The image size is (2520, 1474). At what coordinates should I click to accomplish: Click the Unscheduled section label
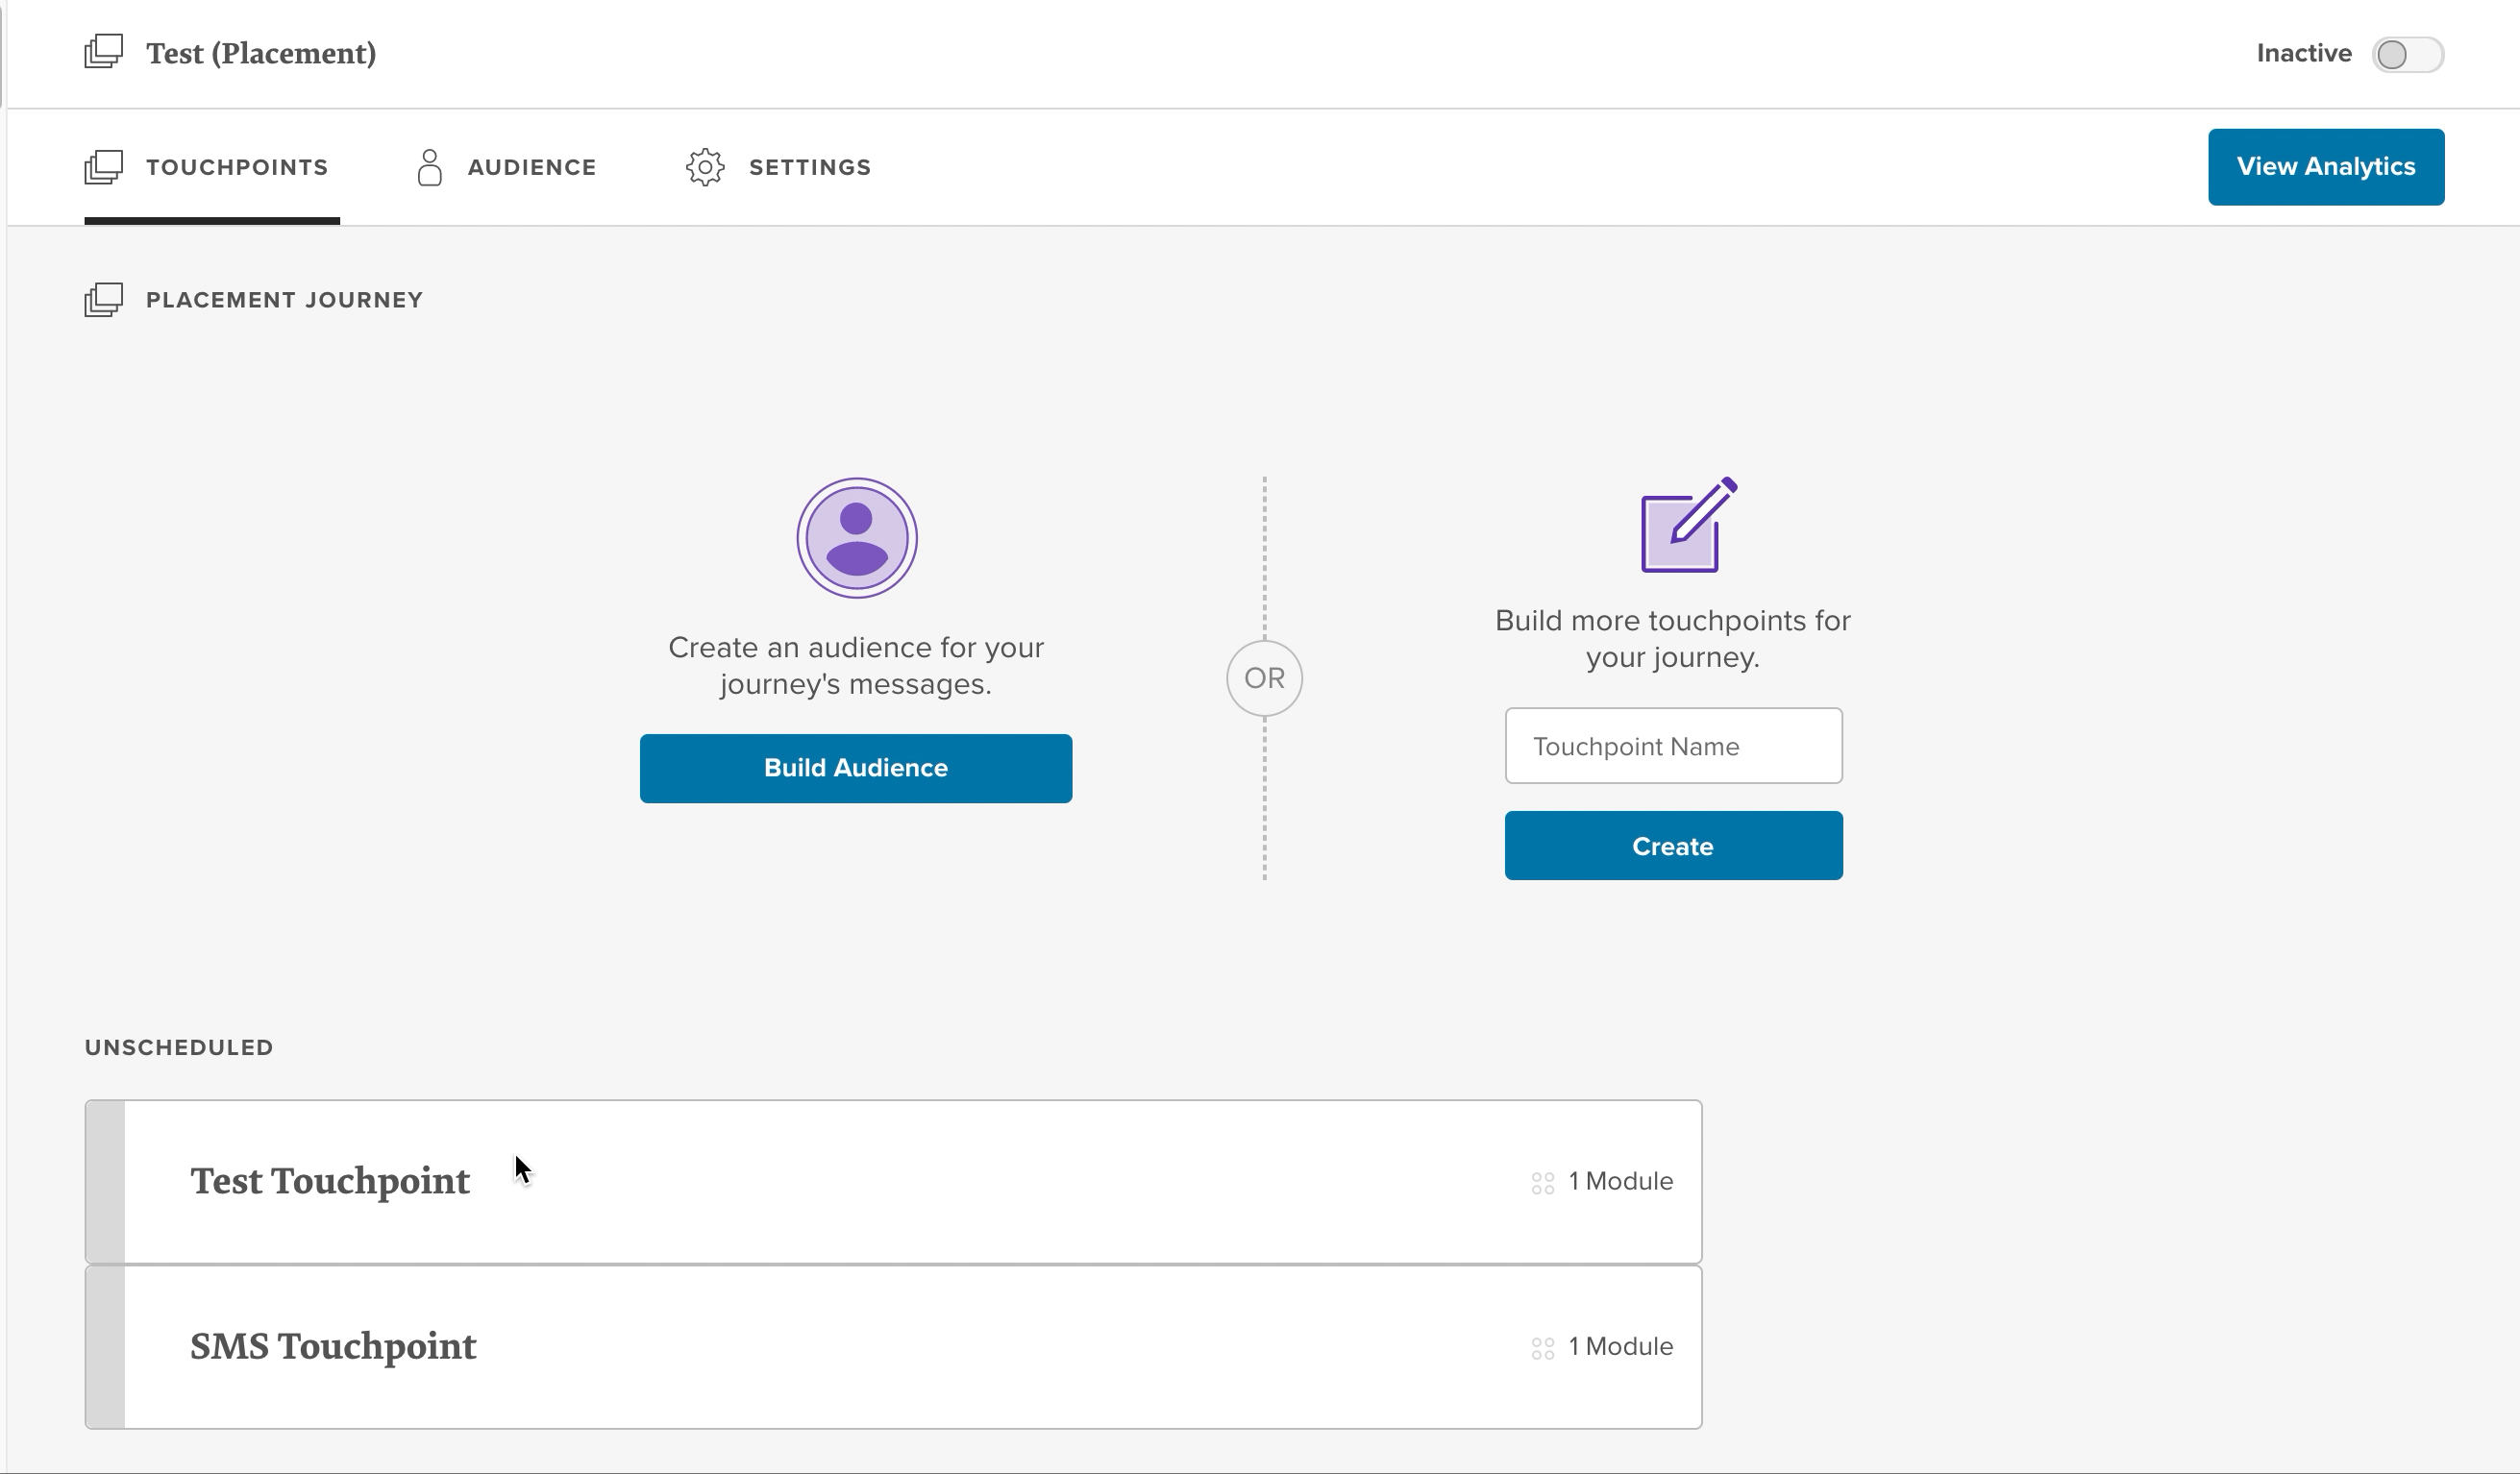(179, 1047)
